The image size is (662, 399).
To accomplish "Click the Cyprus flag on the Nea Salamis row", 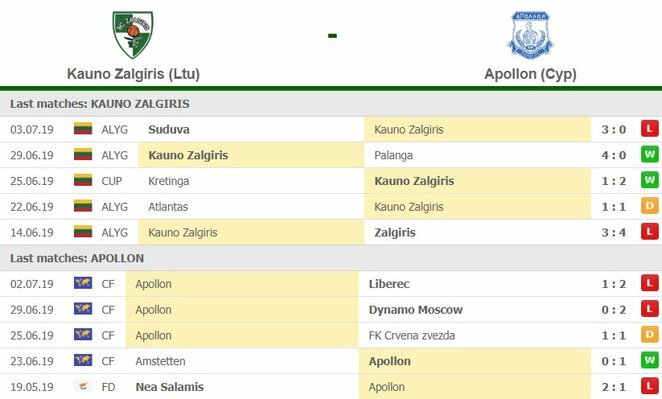I will click(x=83, y=386).
